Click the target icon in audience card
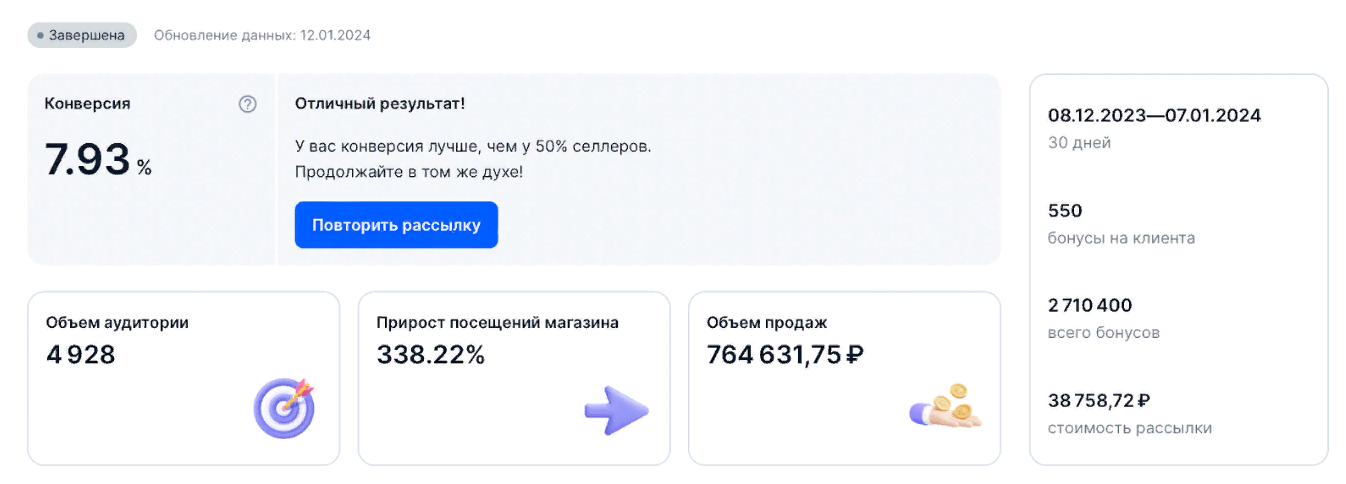1346x484 pixels. (284, 408)
